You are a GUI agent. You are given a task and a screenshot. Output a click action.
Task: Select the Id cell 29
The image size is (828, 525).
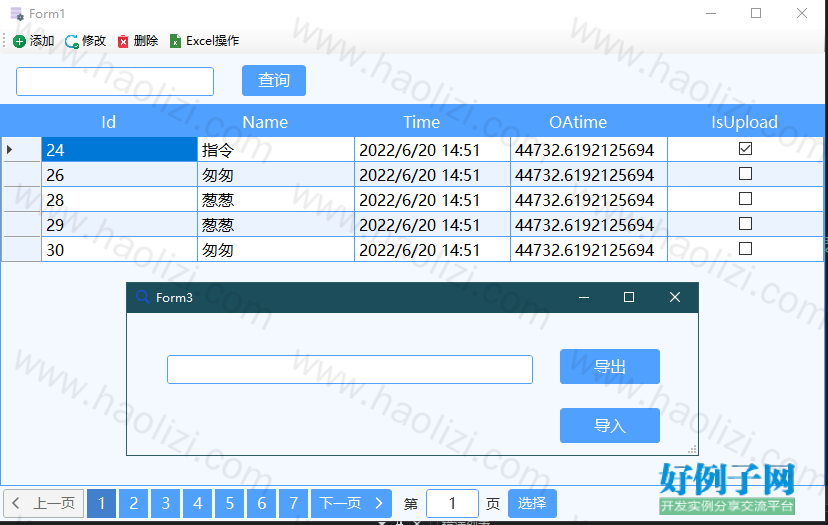(x=119, y=225)
